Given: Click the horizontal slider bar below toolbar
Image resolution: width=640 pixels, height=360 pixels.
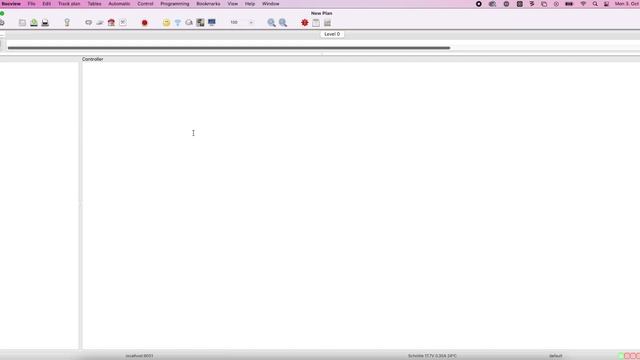Looking at the screenshot, I should pyautogui.click(x=229, y=48).
